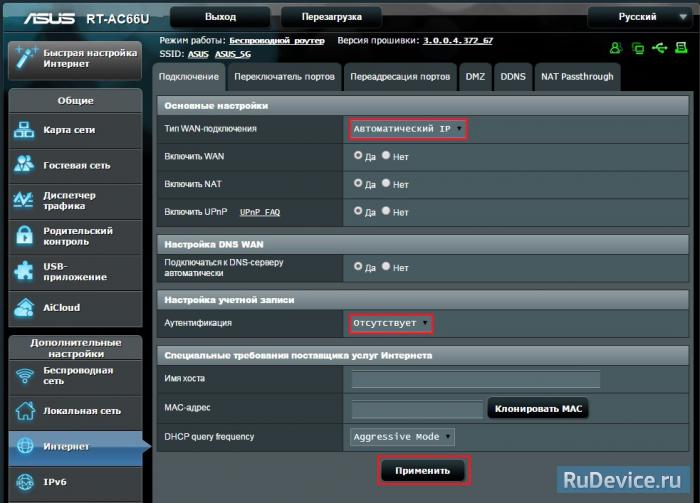Click the MAC-адрес input field
700x503 pixels.
pyautogui.click(x=417, y=409)
